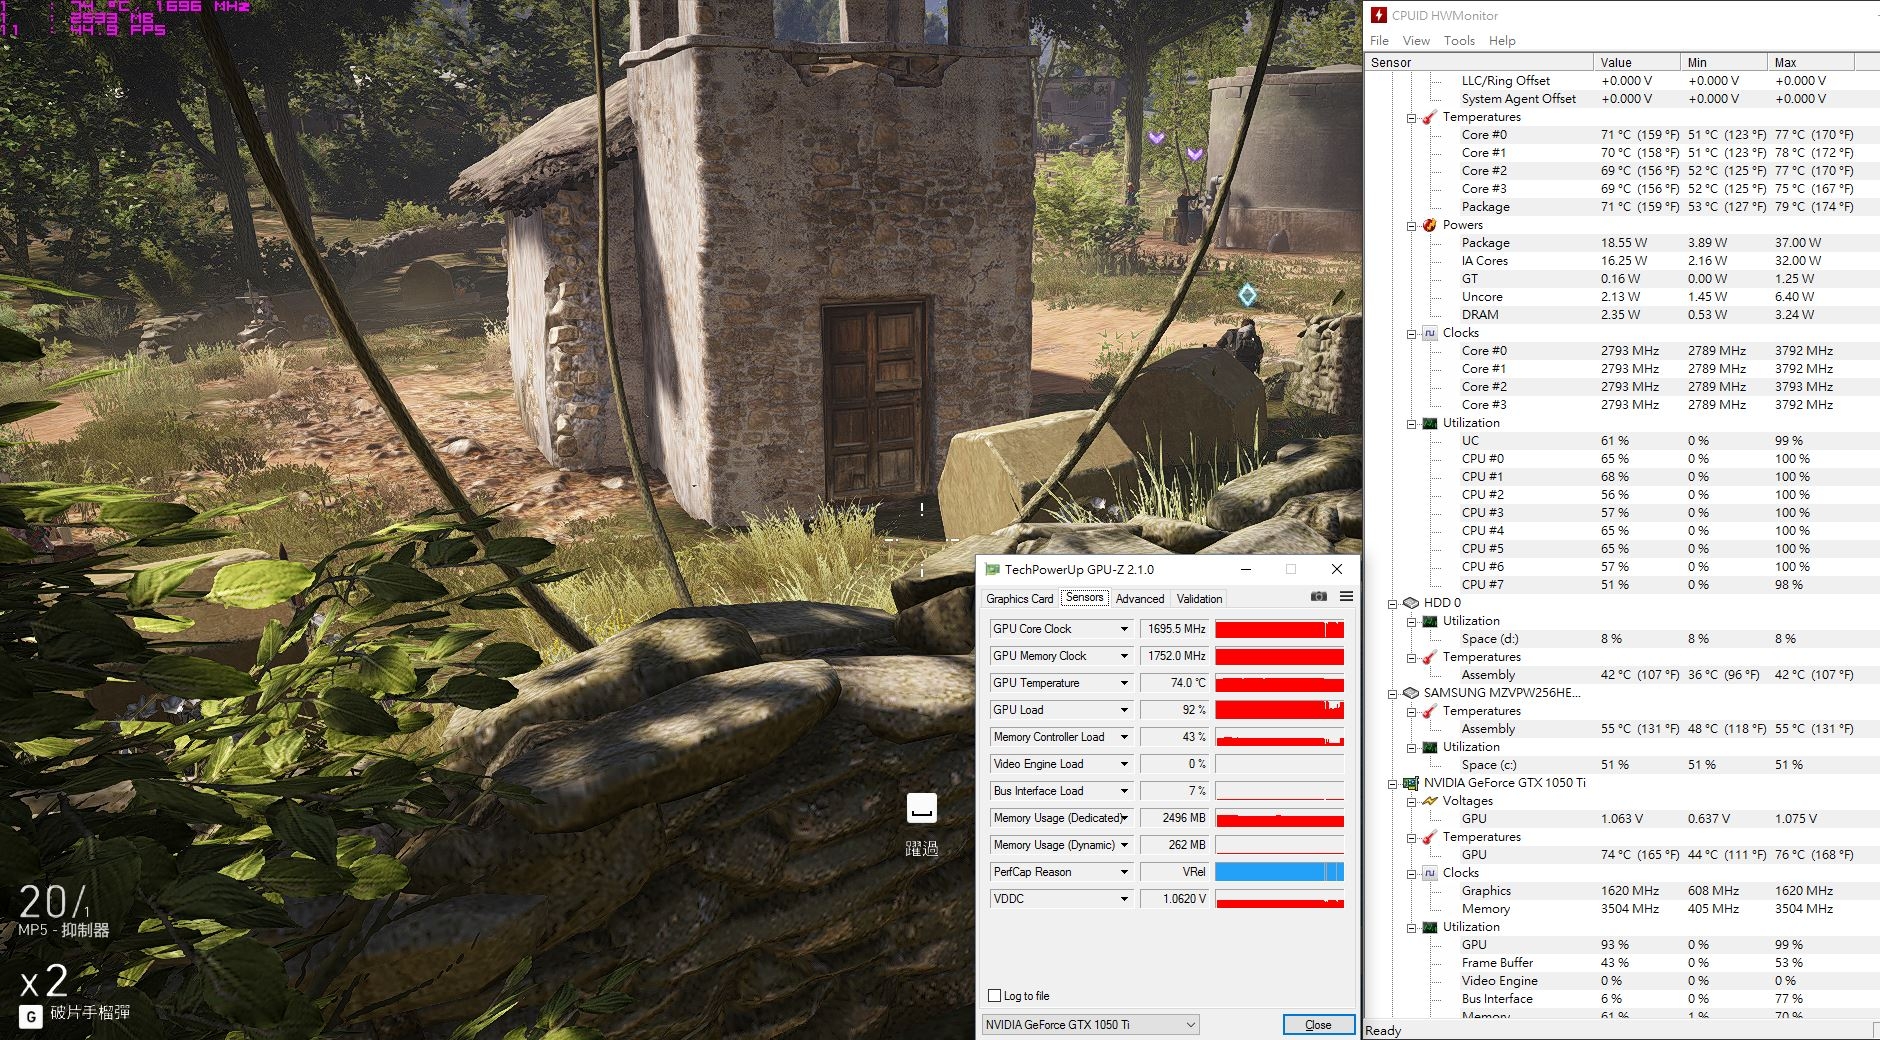Click the thermometer icon under NVIDIA Temperatures
Viewport: 1880px width, 1040px height.
pos(1430,837)
